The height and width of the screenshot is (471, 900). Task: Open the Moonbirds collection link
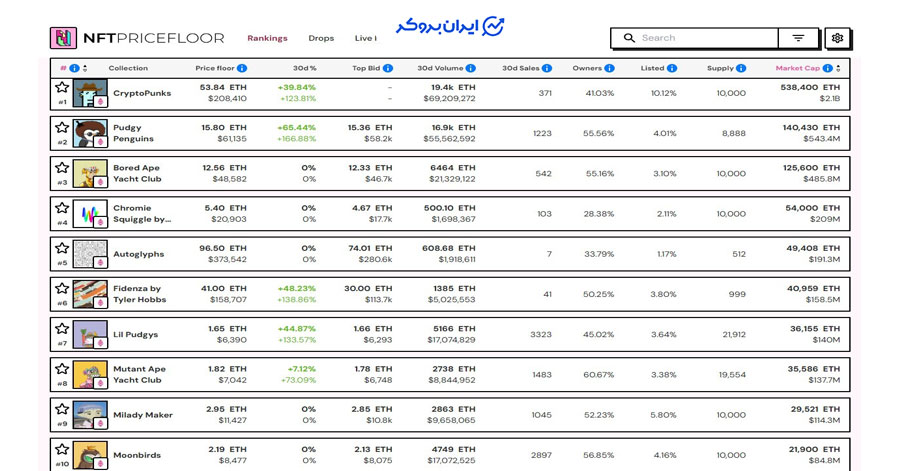137,454
